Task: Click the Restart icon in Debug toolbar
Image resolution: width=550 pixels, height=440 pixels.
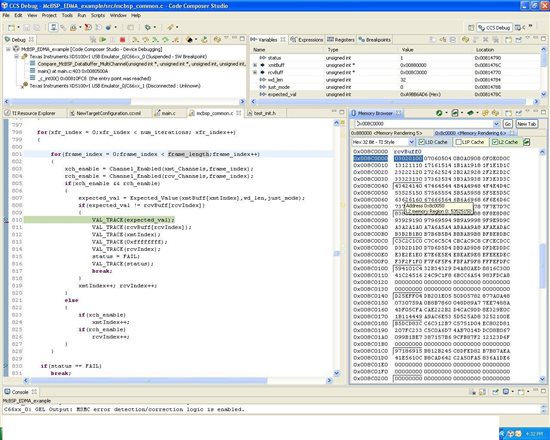Action: pyautogui.click(x=204, y=40)
